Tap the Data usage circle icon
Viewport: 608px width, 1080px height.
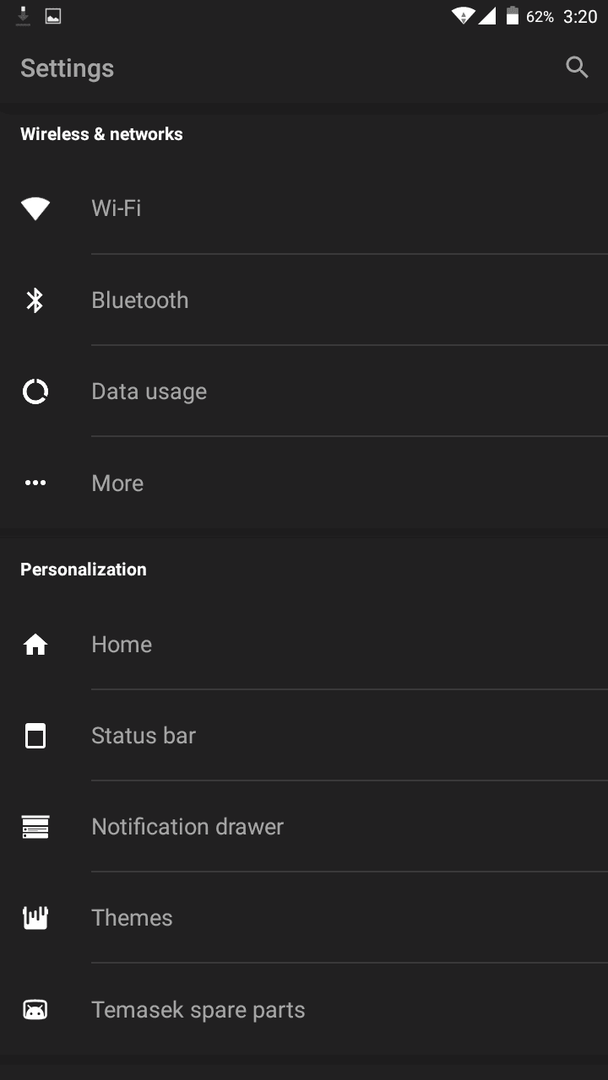coord(35,391)
